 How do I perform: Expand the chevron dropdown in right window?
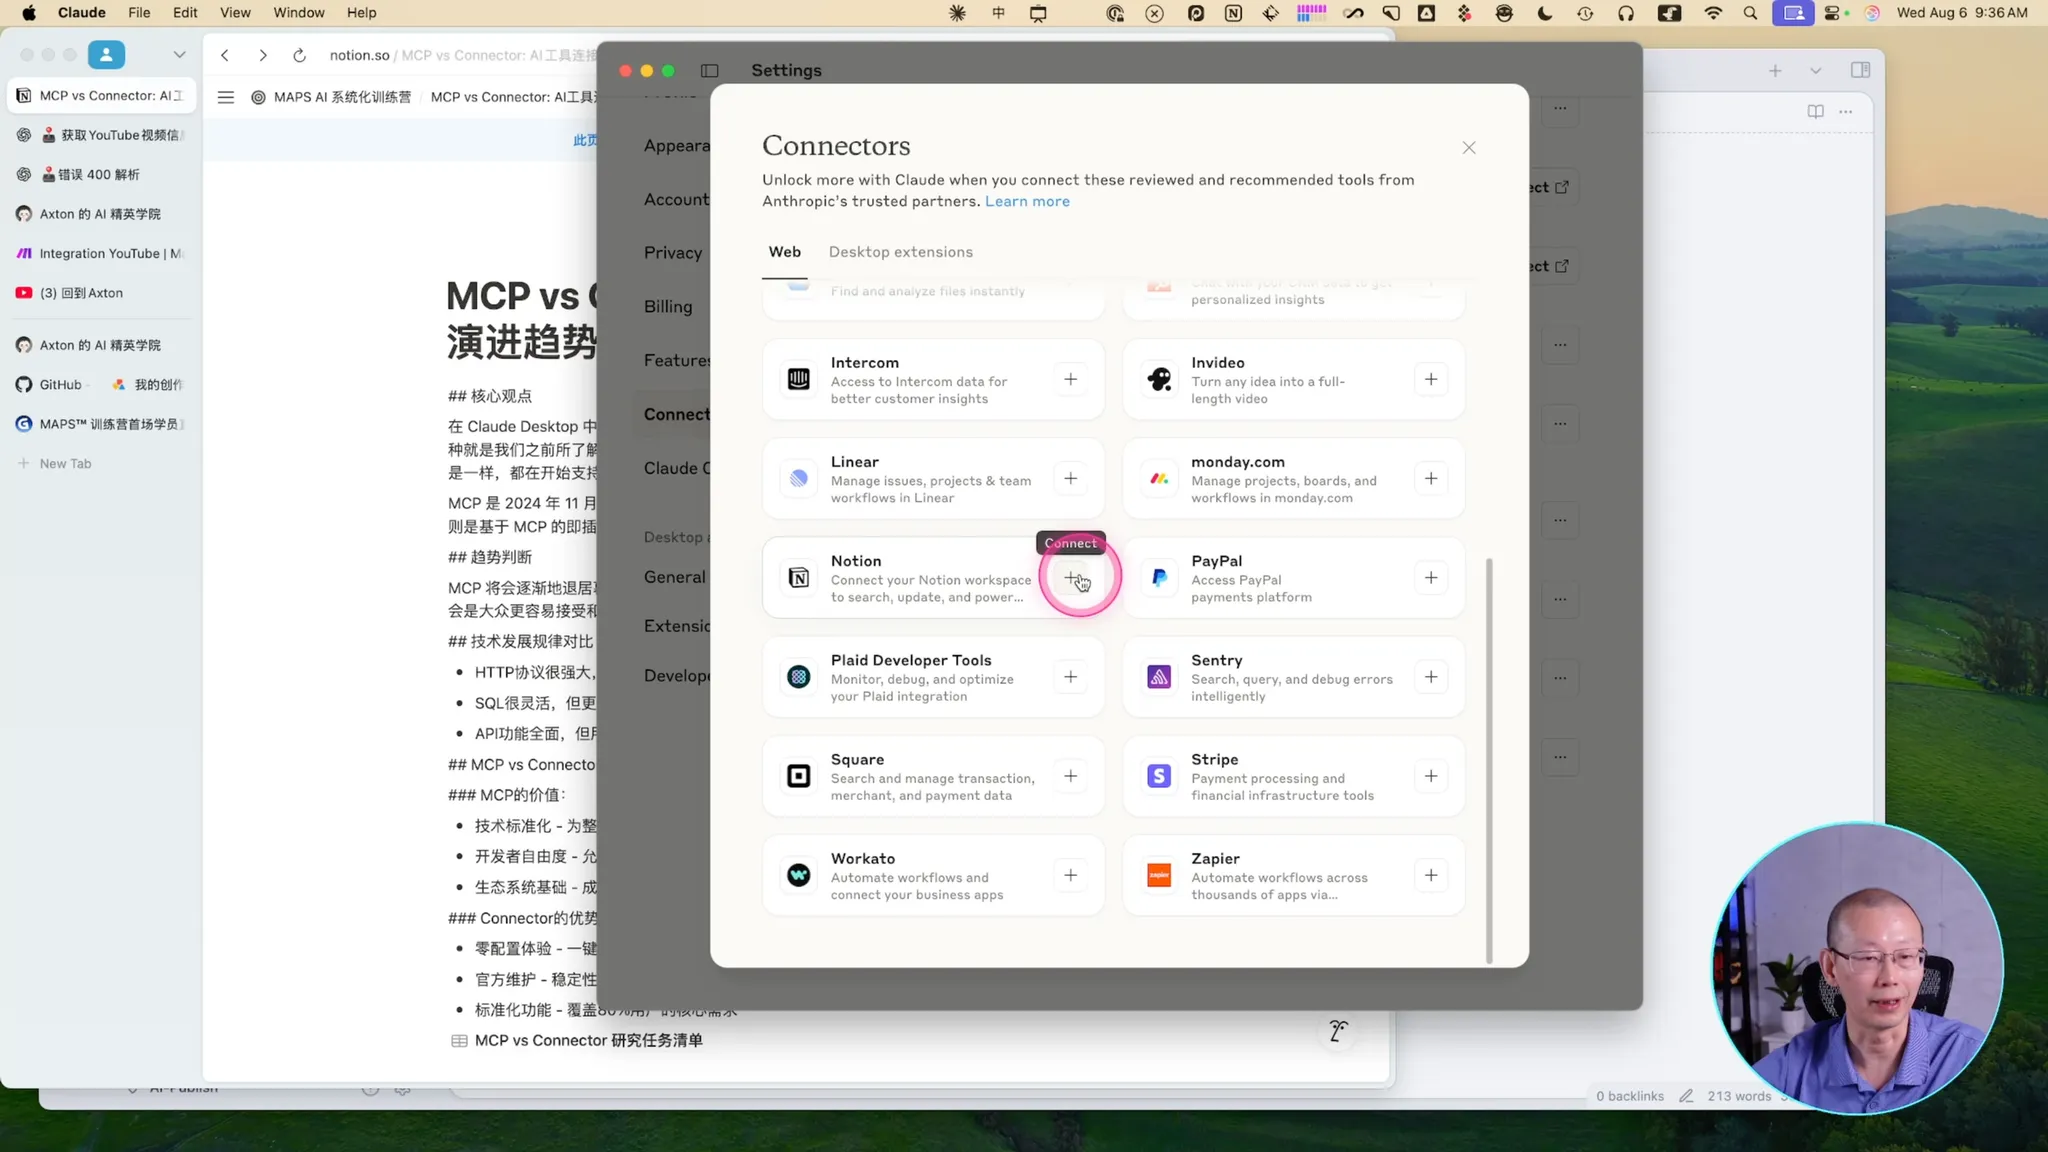tap(1815, 70)
